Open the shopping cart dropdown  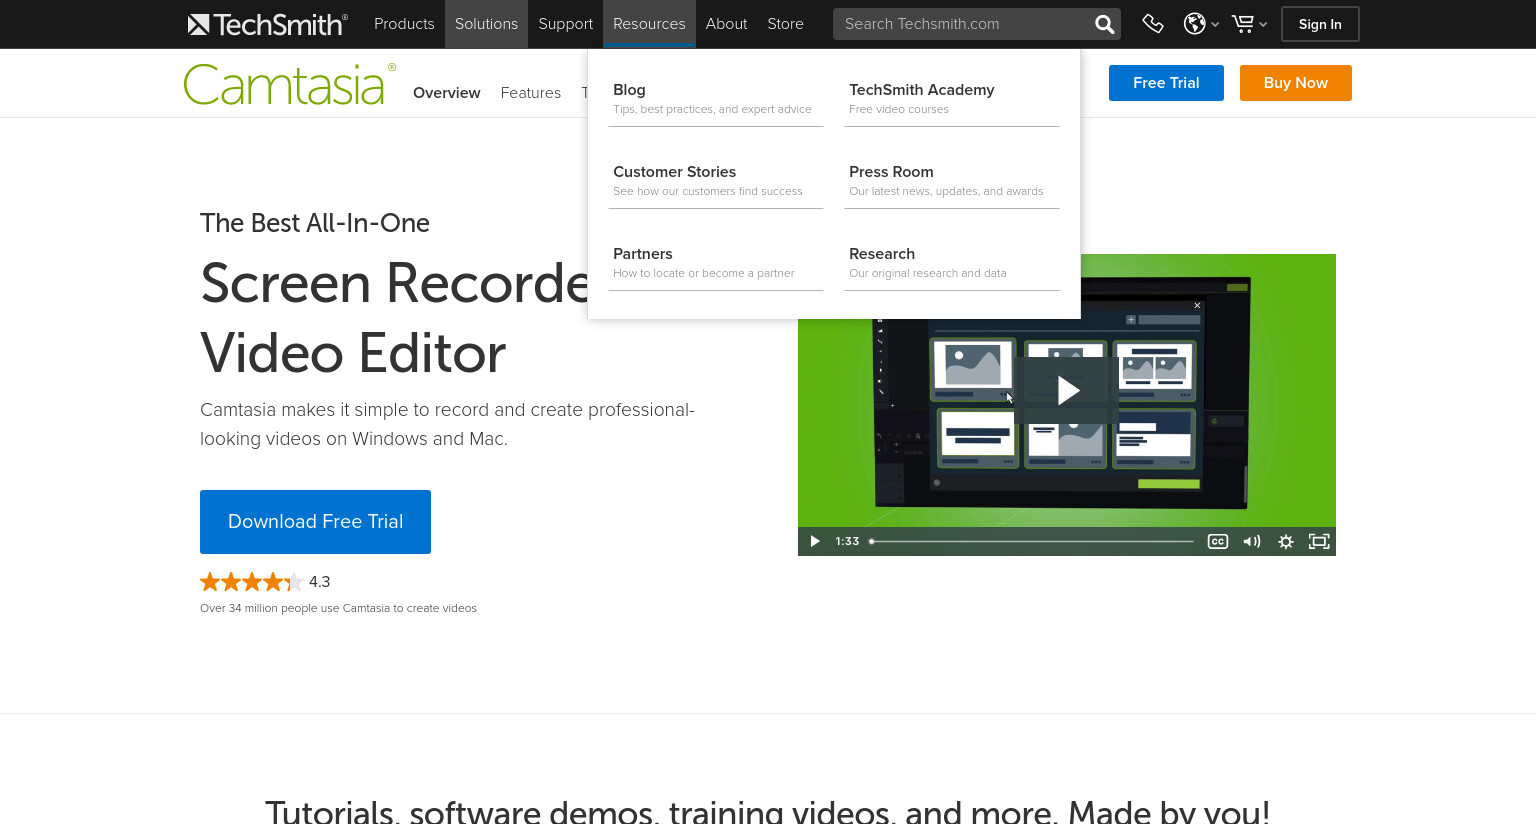pyautogui.click(x=1249, y=24)
